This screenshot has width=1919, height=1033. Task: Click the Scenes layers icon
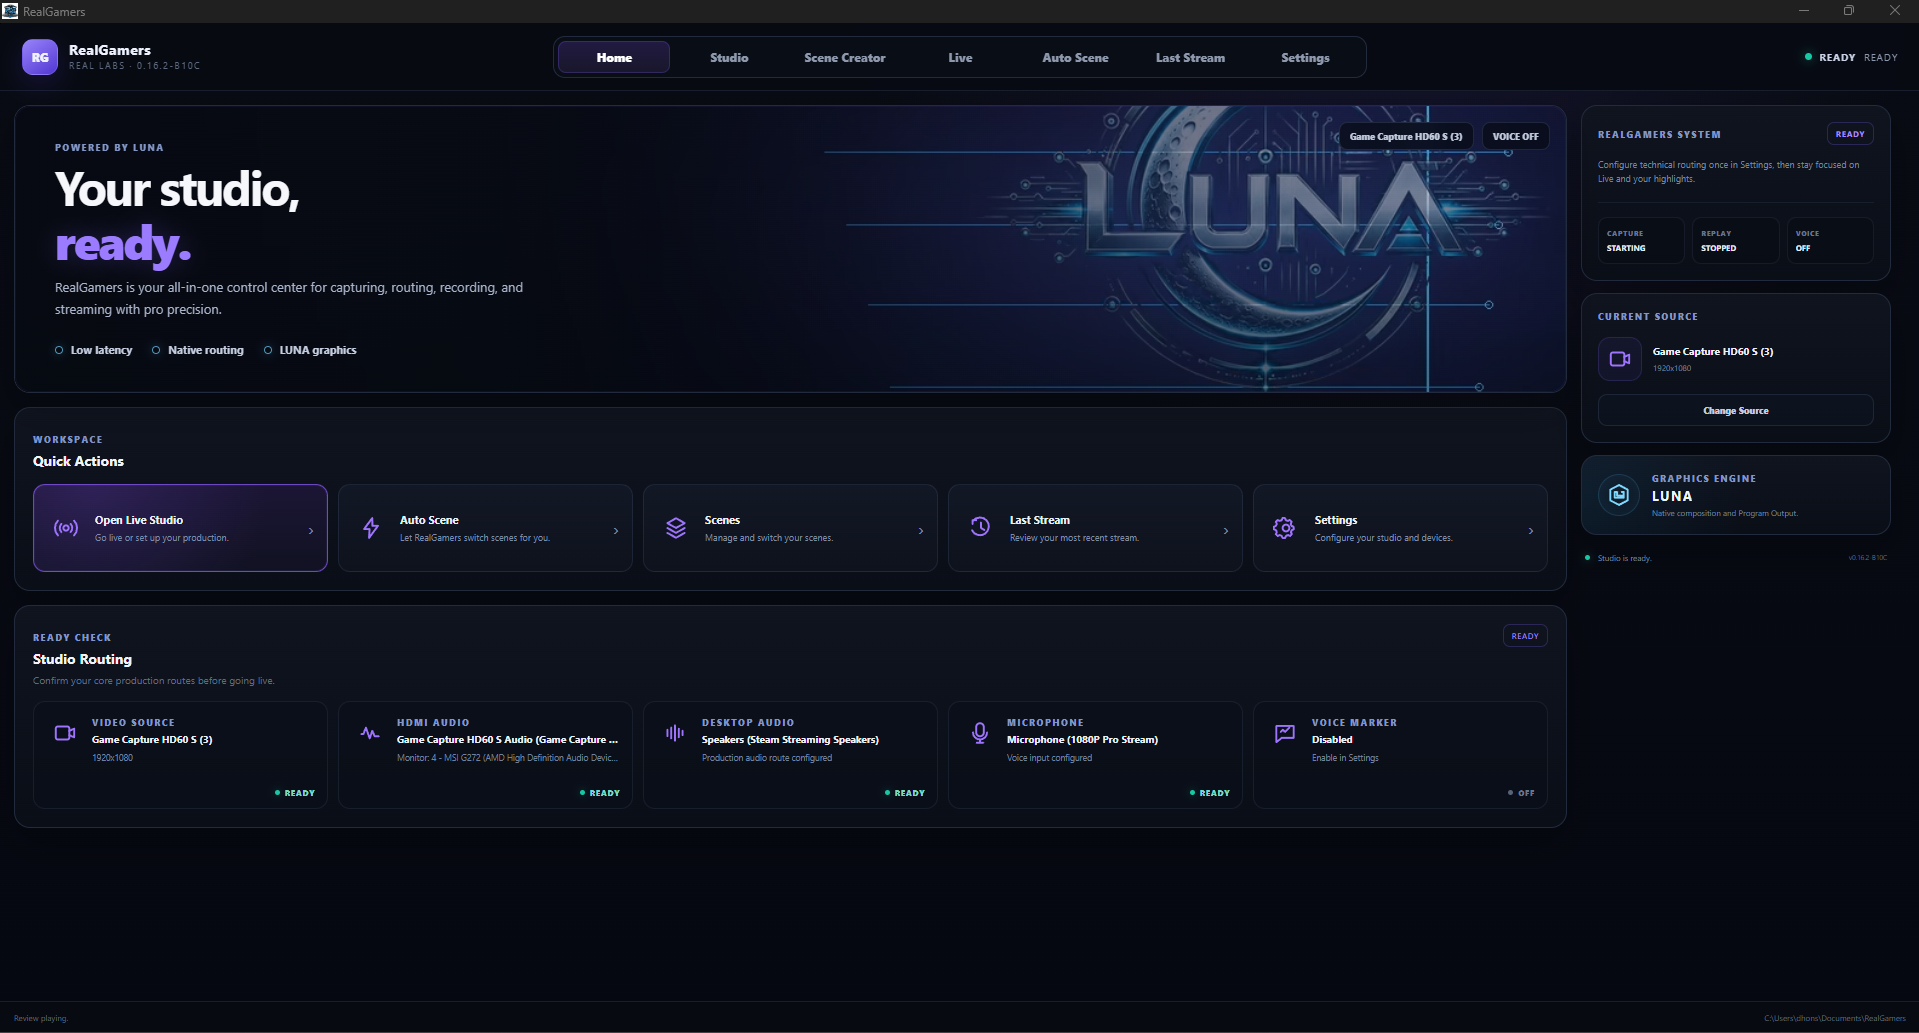676,528
